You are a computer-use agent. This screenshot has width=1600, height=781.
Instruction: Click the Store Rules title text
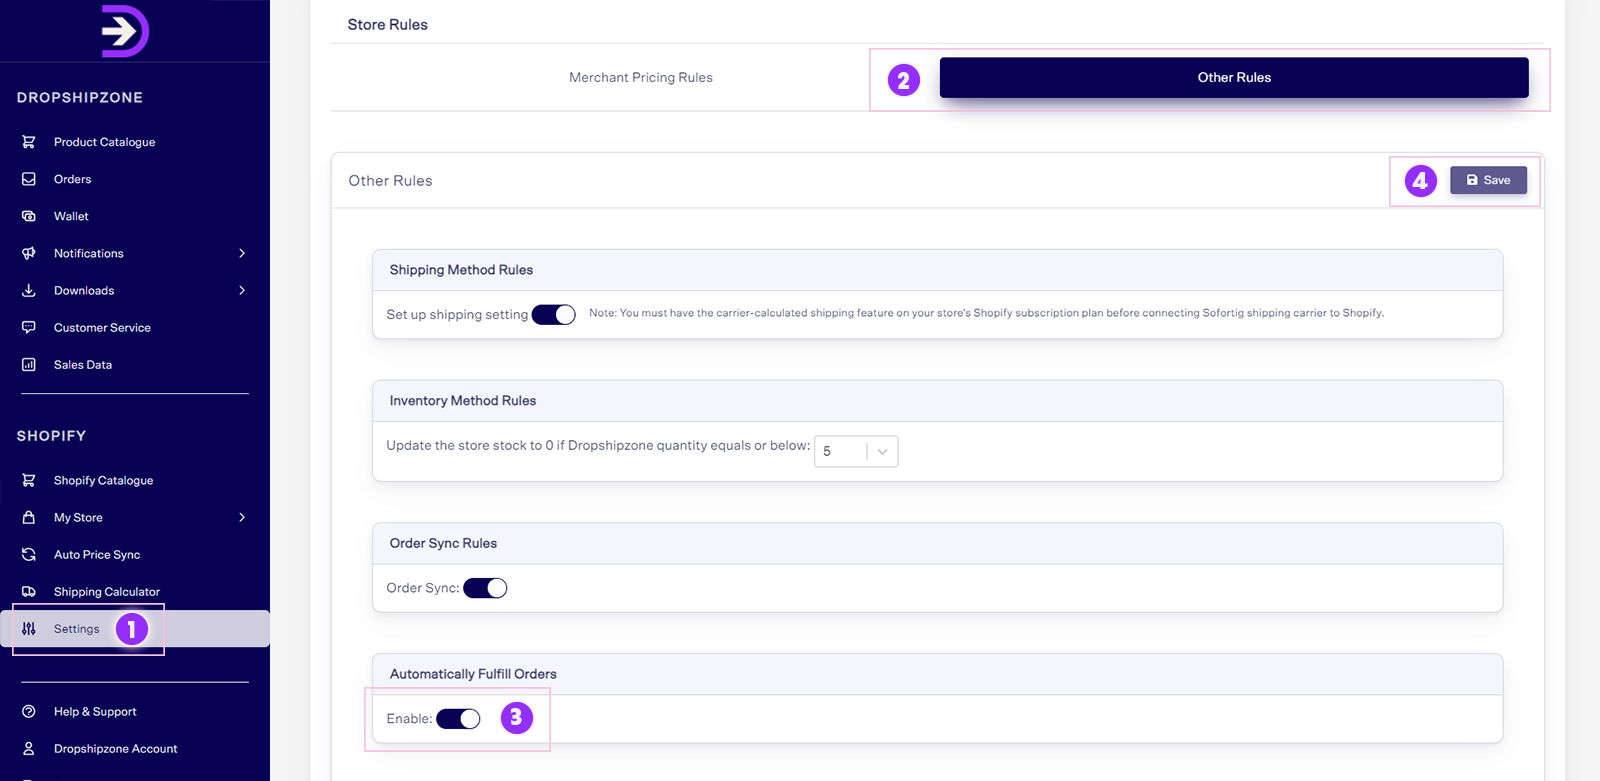point(388,25)
